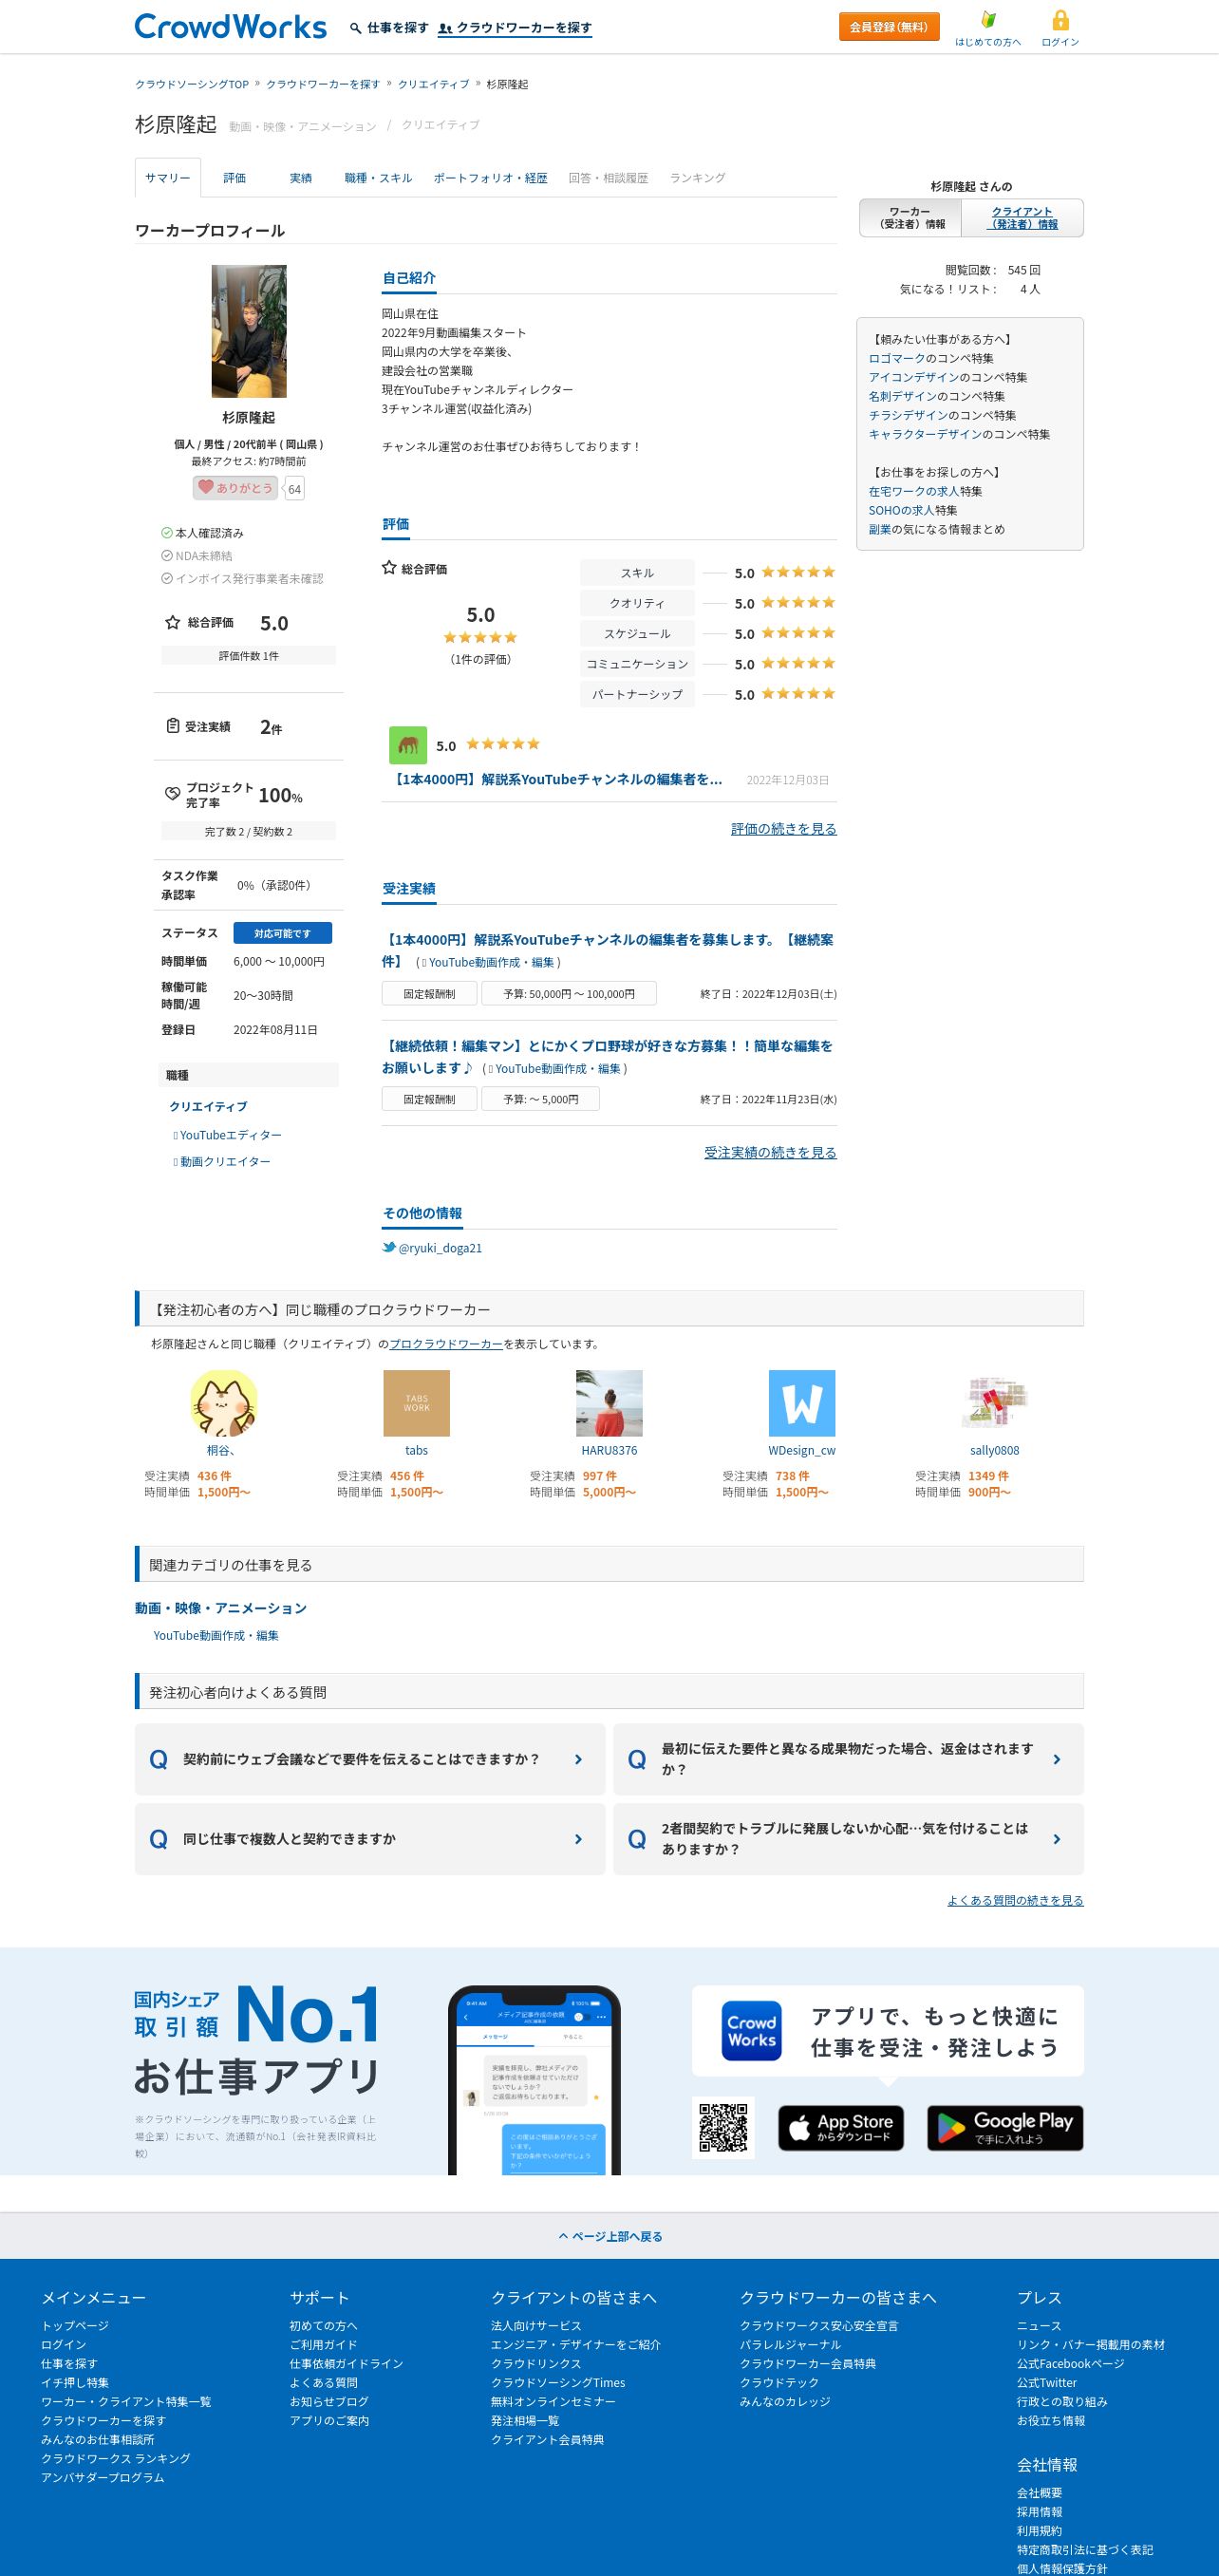This screenshot has width=1219, height=2576.
Task: Open the WDesign_cw avatar
Action: (x=802, y=1403)
